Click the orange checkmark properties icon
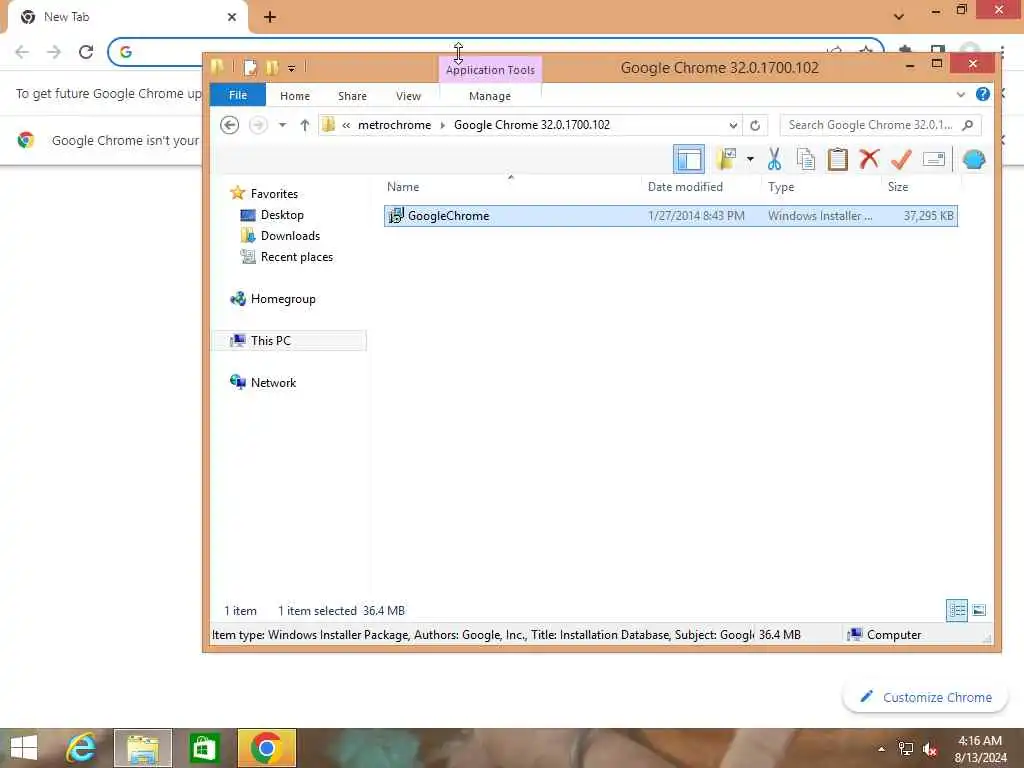 pyautogui.click(x=901, y=159)
